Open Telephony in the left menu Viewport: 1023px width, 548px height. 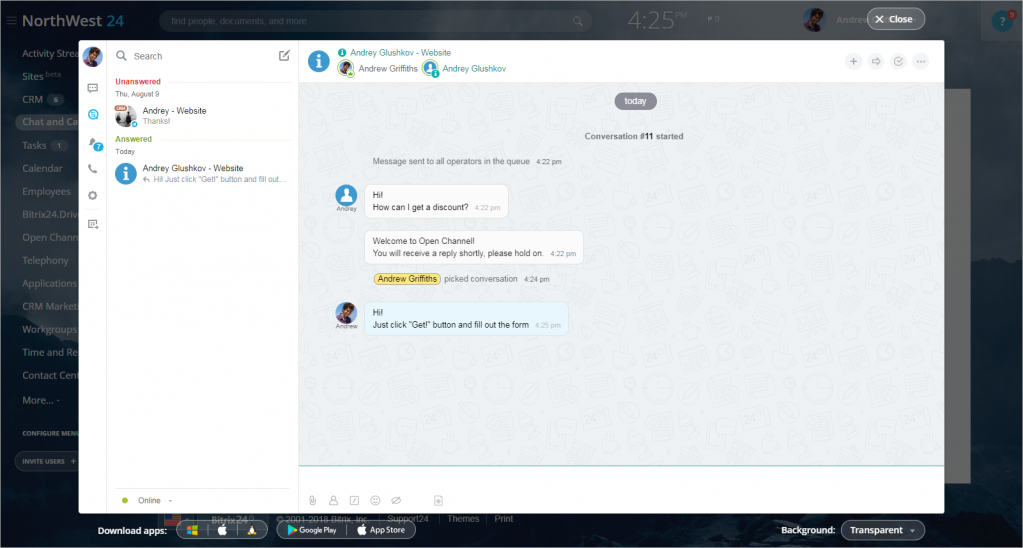(x=45, y=260)
